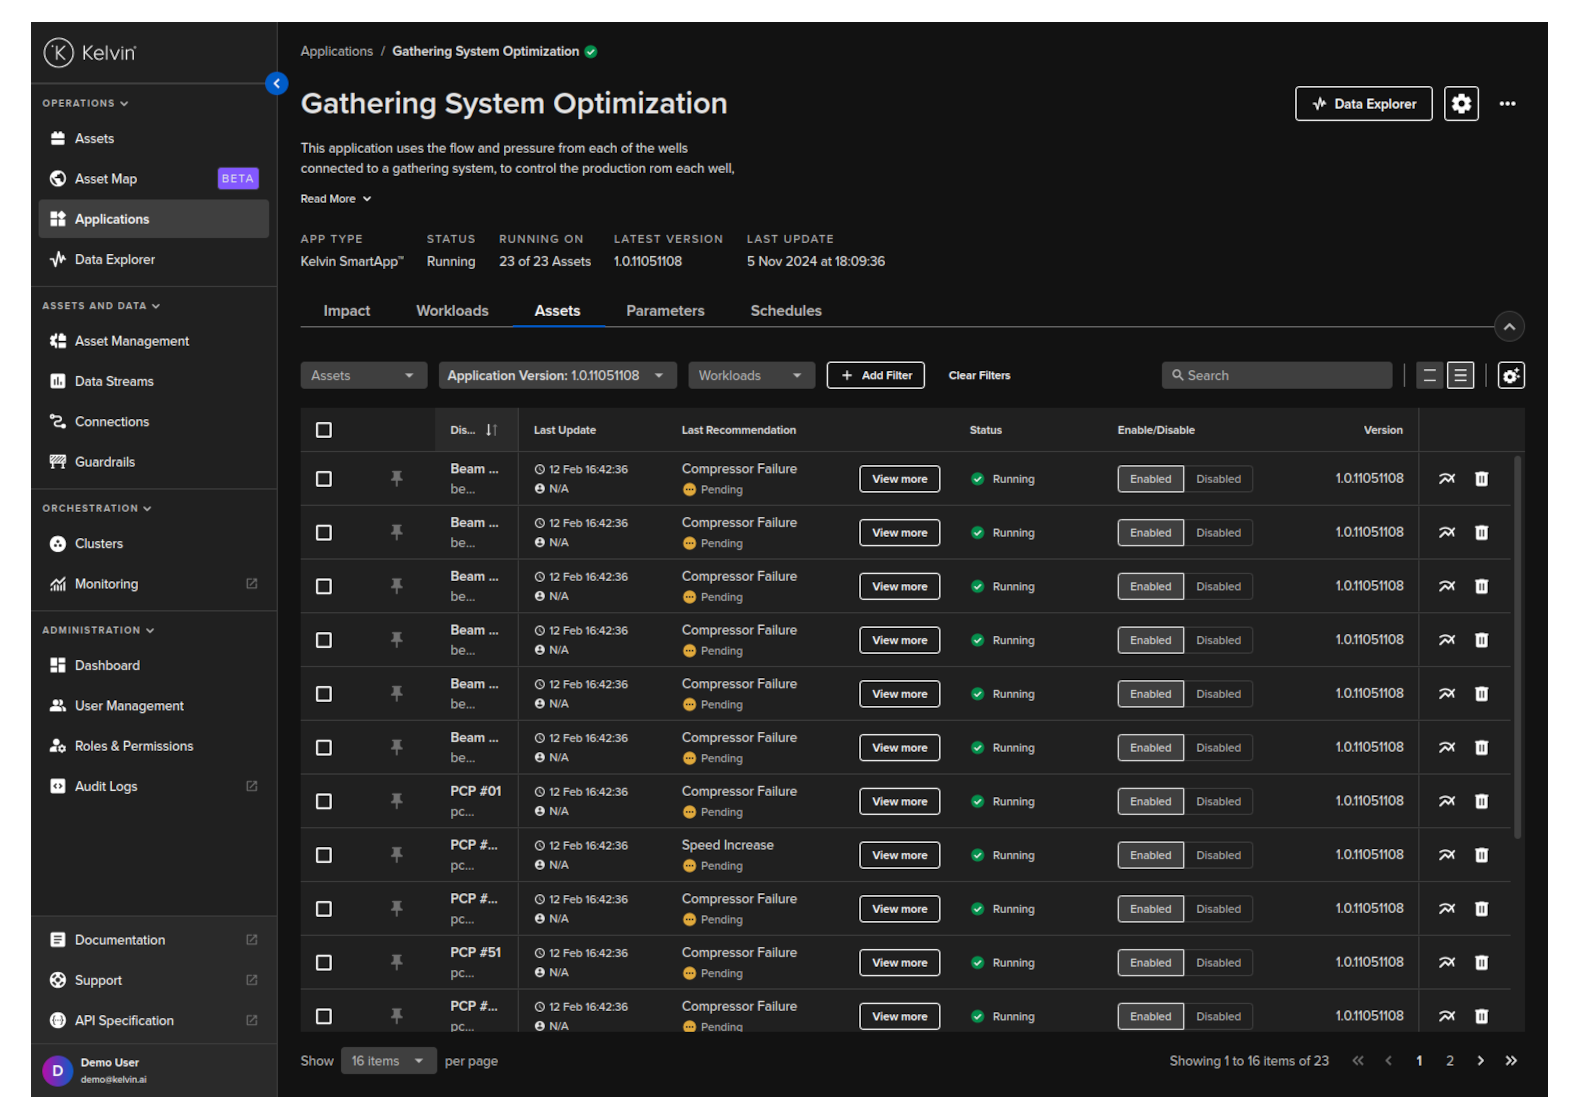Go to the last page of results
This screenshot has height=1120, width=1580.
1511,1061
